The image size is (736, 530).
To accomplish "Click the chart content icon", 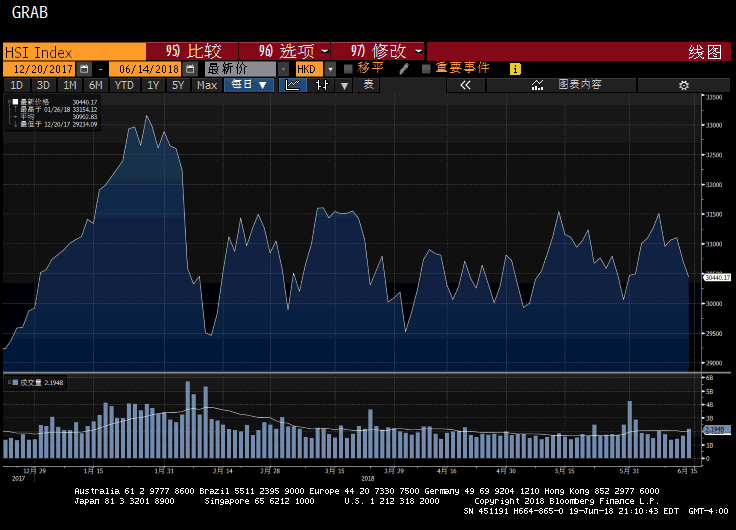I will tap(537, 85).
